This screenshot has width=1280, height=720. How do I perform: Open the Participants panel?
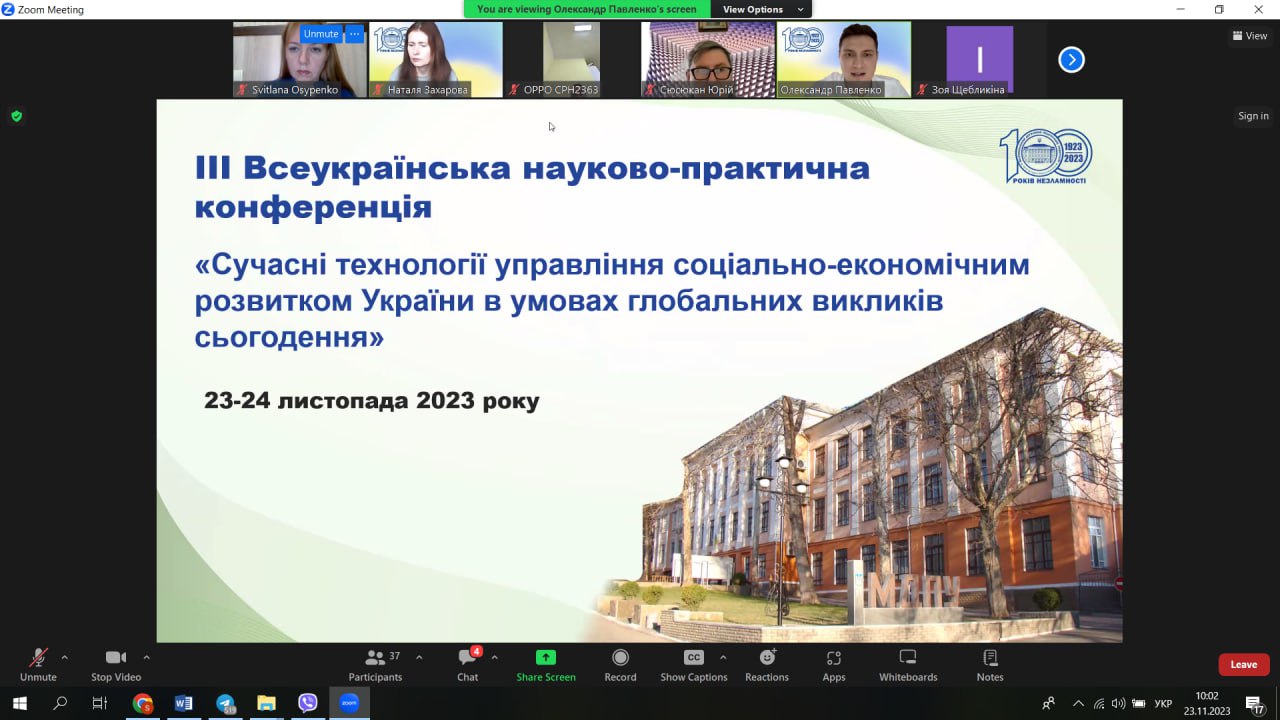[x=376, y=664]
